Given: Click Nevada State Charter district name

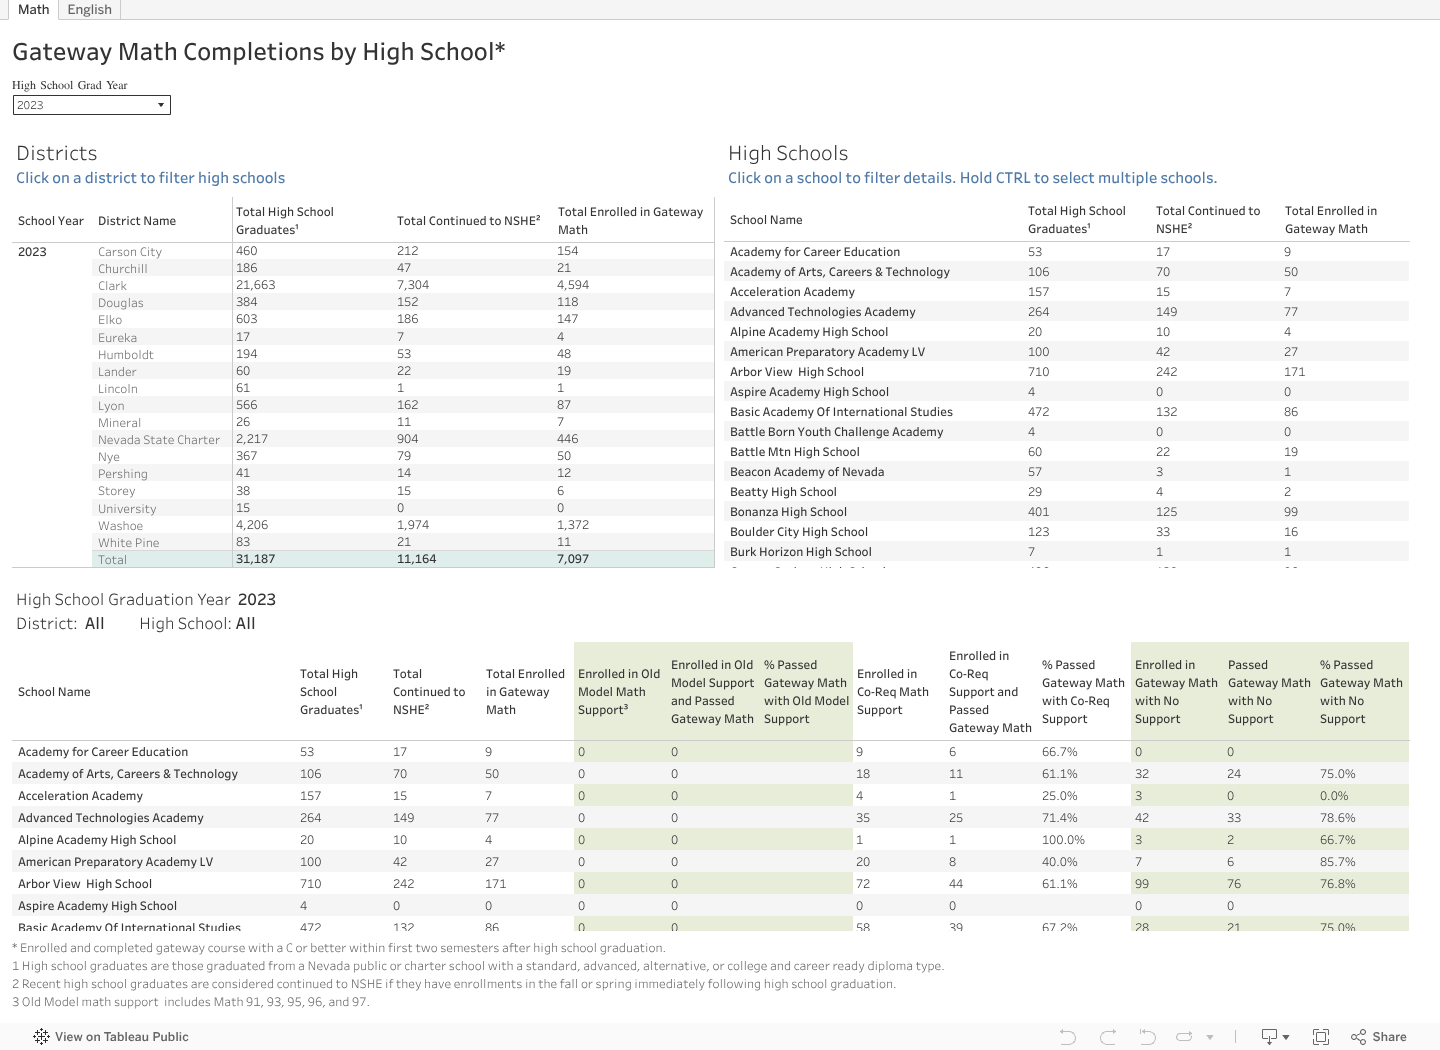Looking at the screenshot, I should pos(158,440).
